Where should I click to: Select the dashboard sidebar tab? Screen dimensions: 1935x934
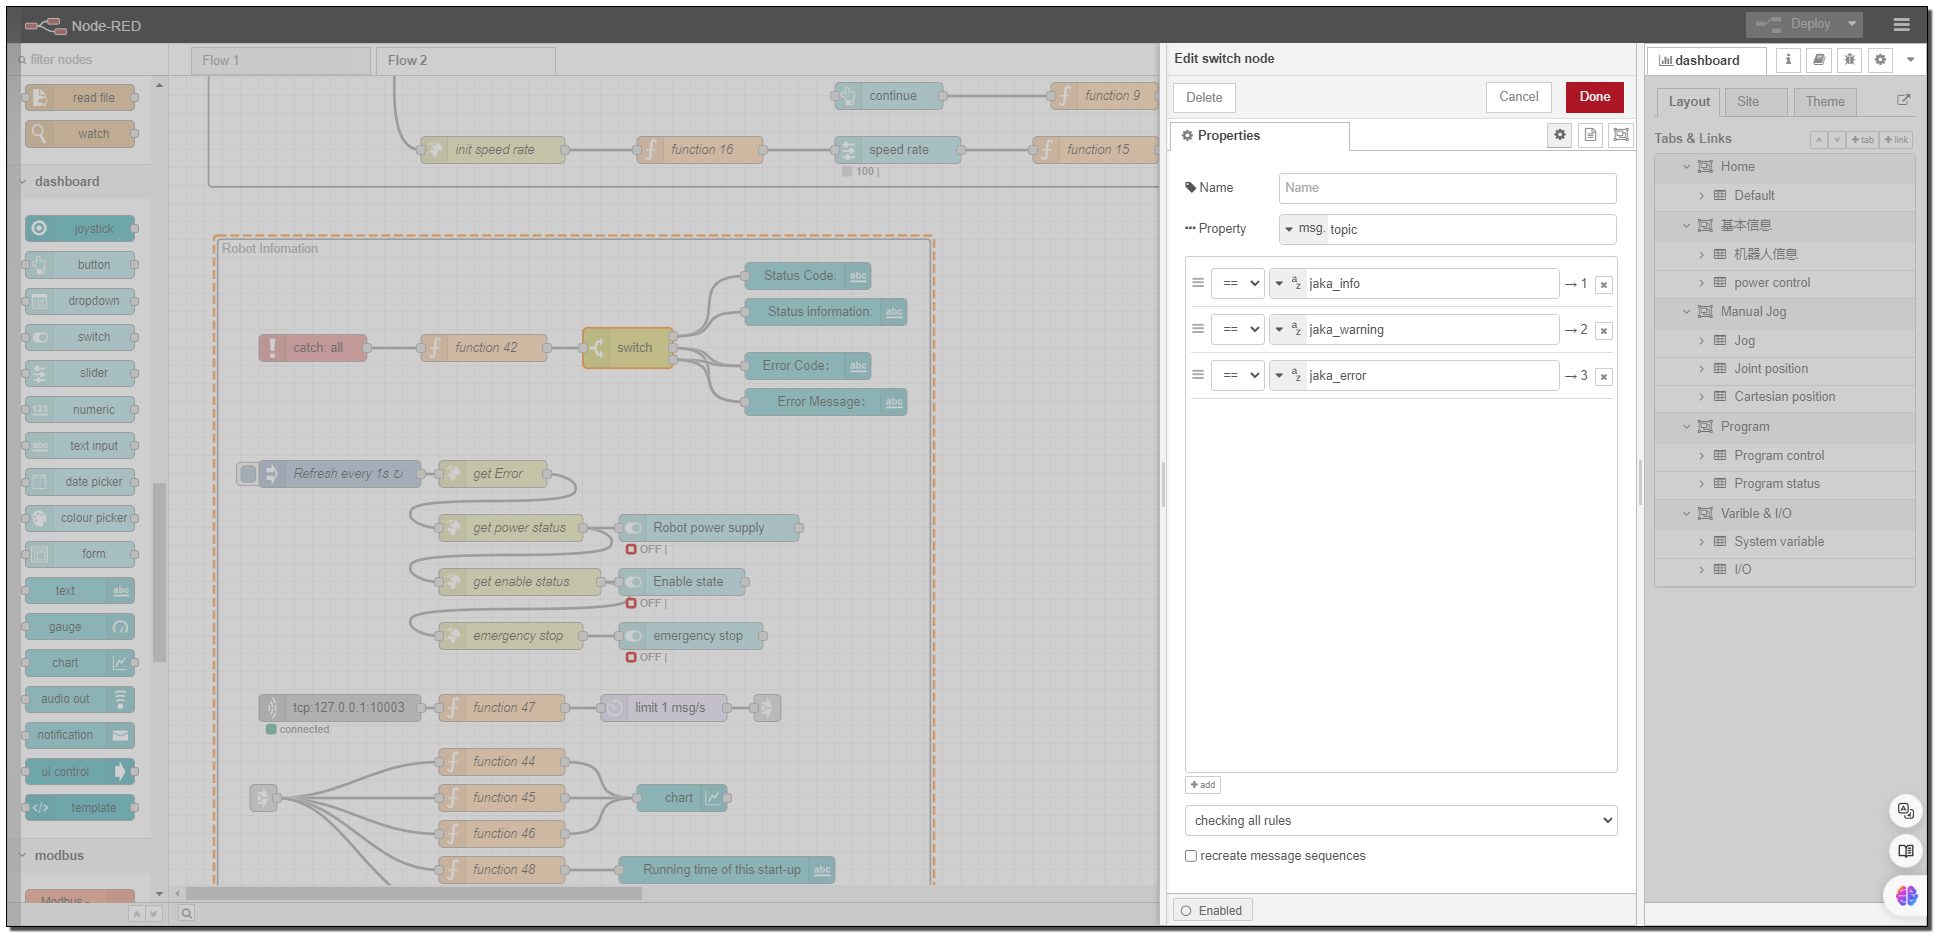(1707, 61)
